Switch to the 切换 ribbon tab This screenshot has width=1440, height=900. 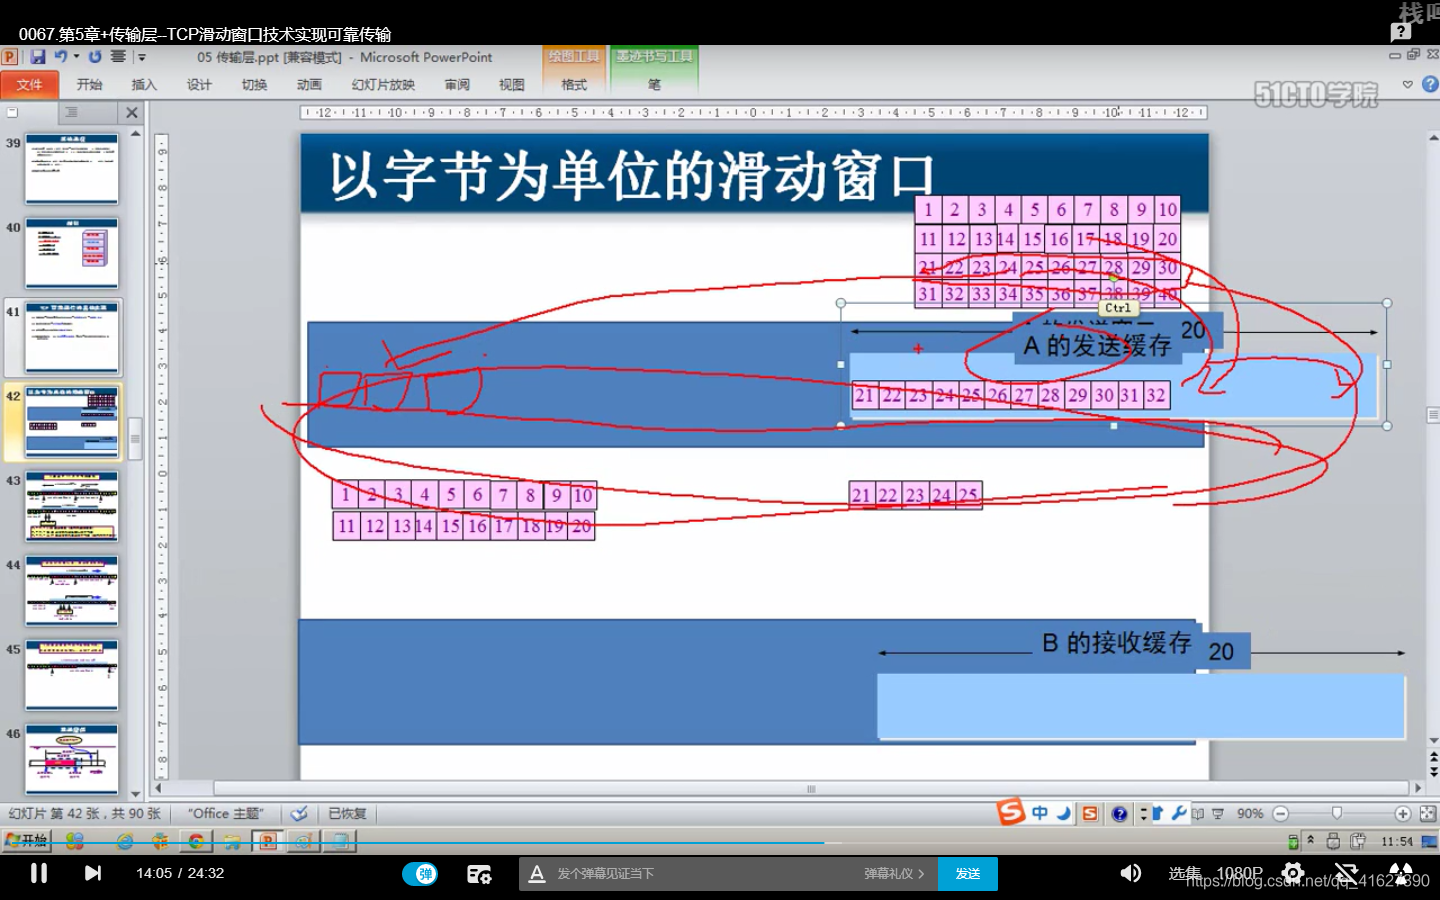click(x=254, y=85)
